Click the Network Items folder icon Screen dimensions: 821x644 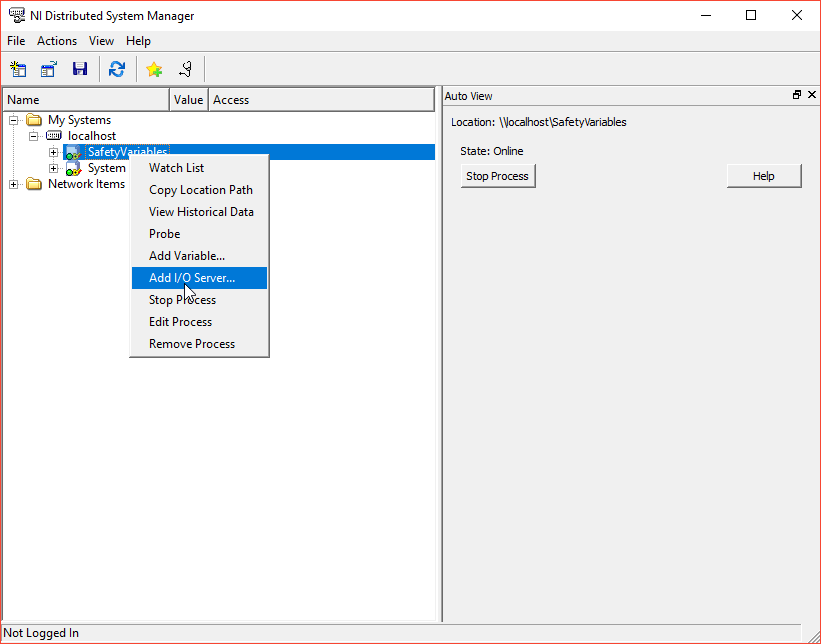point(34,184)
